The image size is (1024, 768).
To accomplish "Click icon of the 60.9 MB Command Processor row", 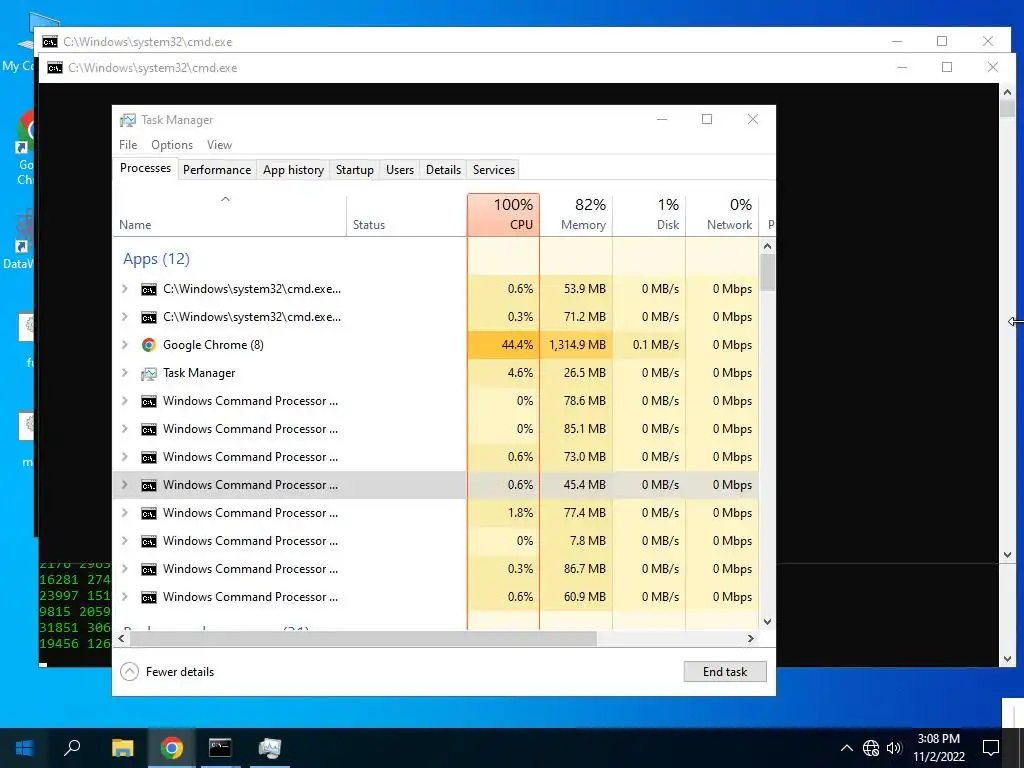I will coord(149,598).
